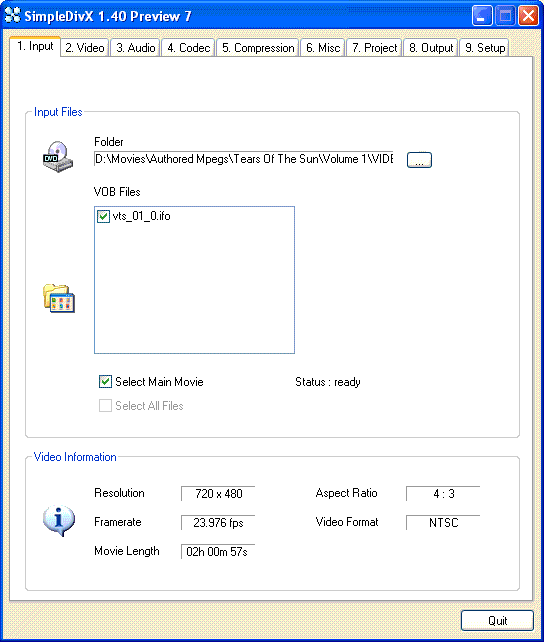Minimize the SimpleDivX window
The height and width of the screenshot is (642, 544).
482,16
